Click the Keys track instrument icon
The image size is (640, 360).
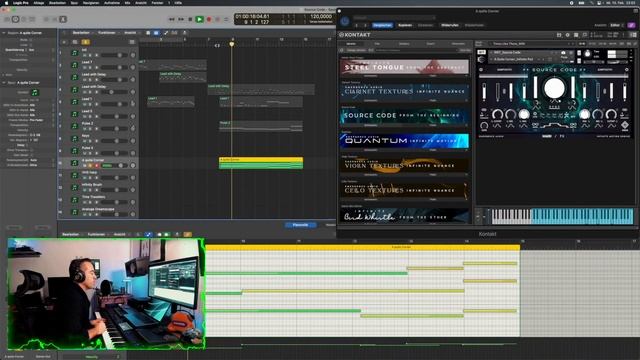pyautogui.click(x=74, y=138)
